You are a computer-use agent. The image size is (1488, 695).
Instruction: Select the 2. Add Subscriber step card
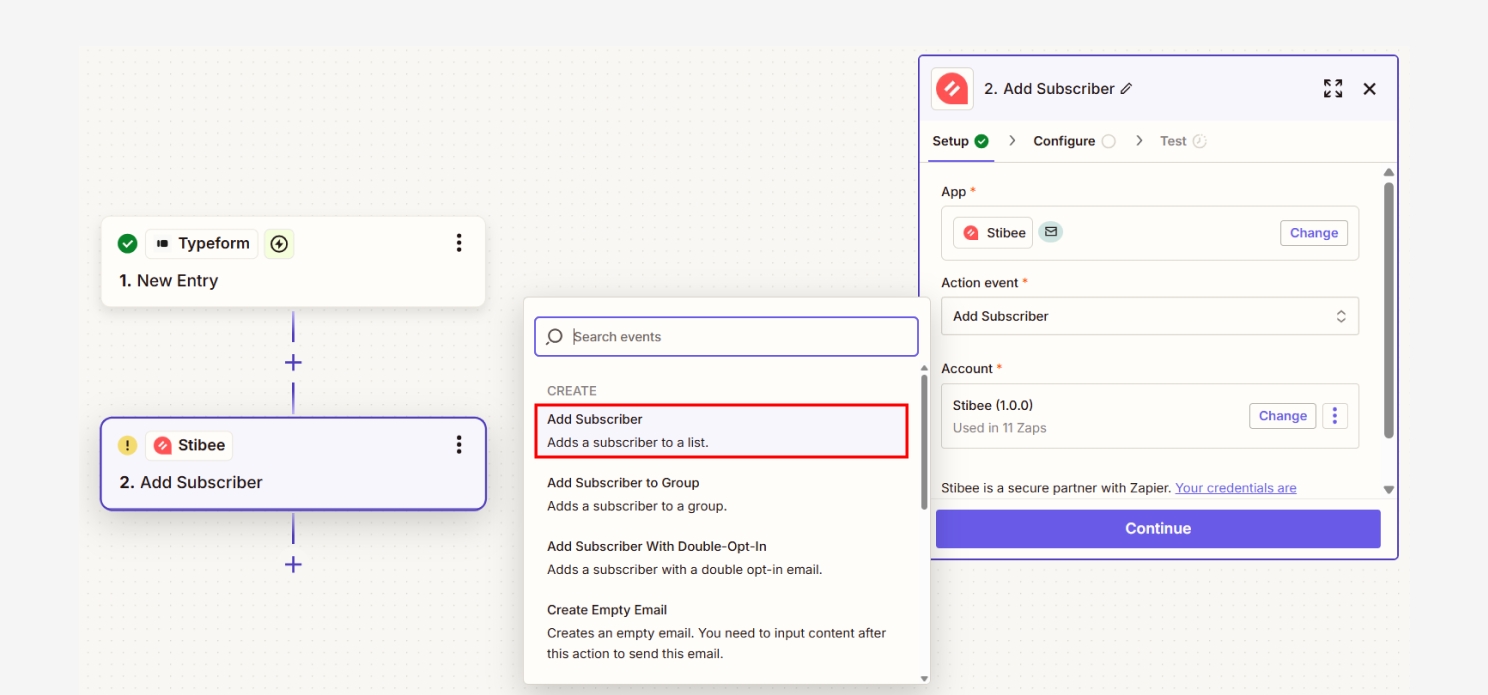(293, 464)
